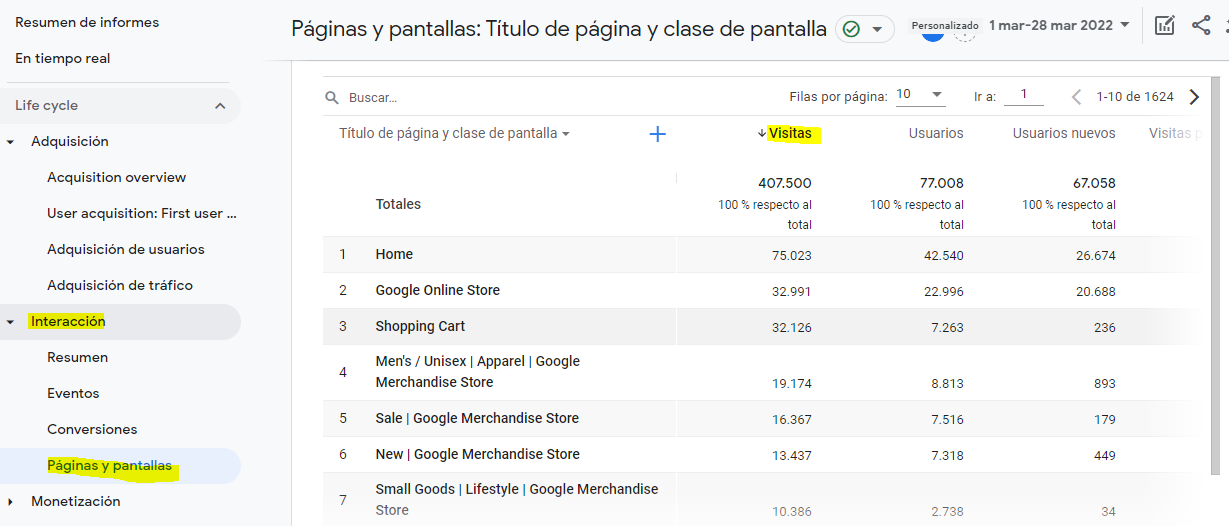Collapse the Life cycle section
The height and width of the screenshot is (526, 1229).
220,106
